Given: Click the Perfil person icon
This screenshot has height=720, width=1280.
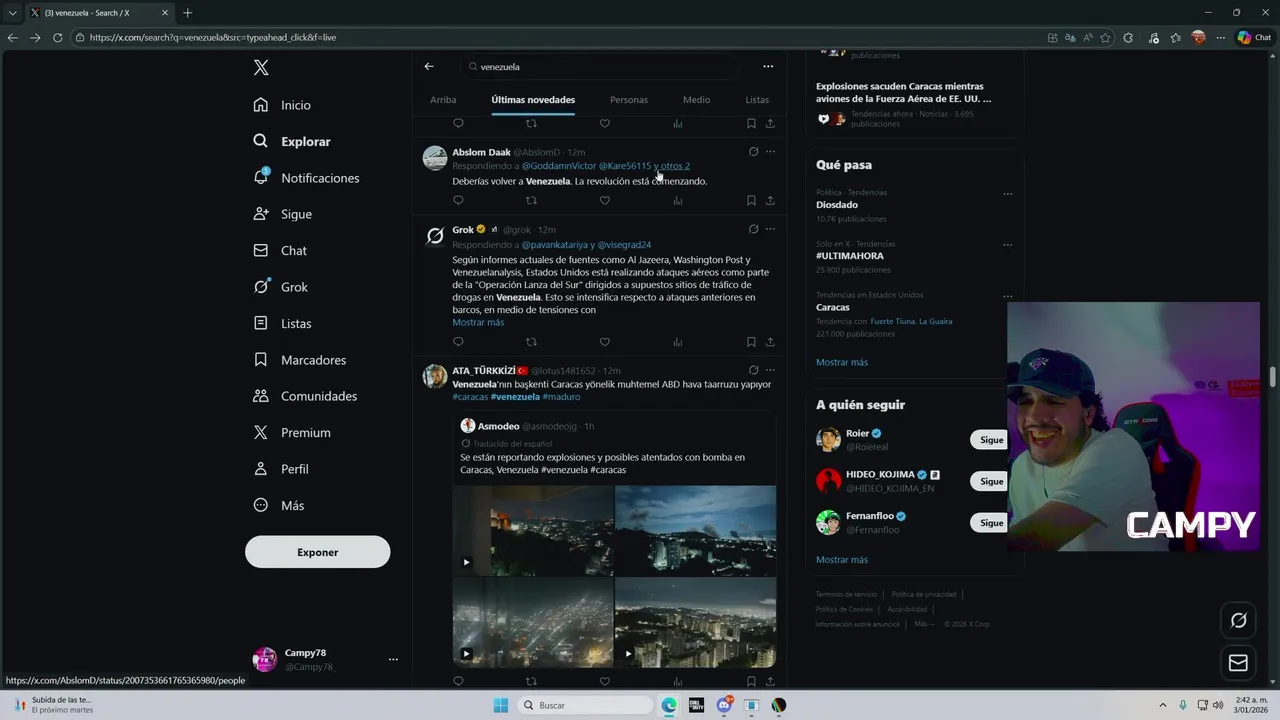Looking at the screenshot, I should pos(261,469).
